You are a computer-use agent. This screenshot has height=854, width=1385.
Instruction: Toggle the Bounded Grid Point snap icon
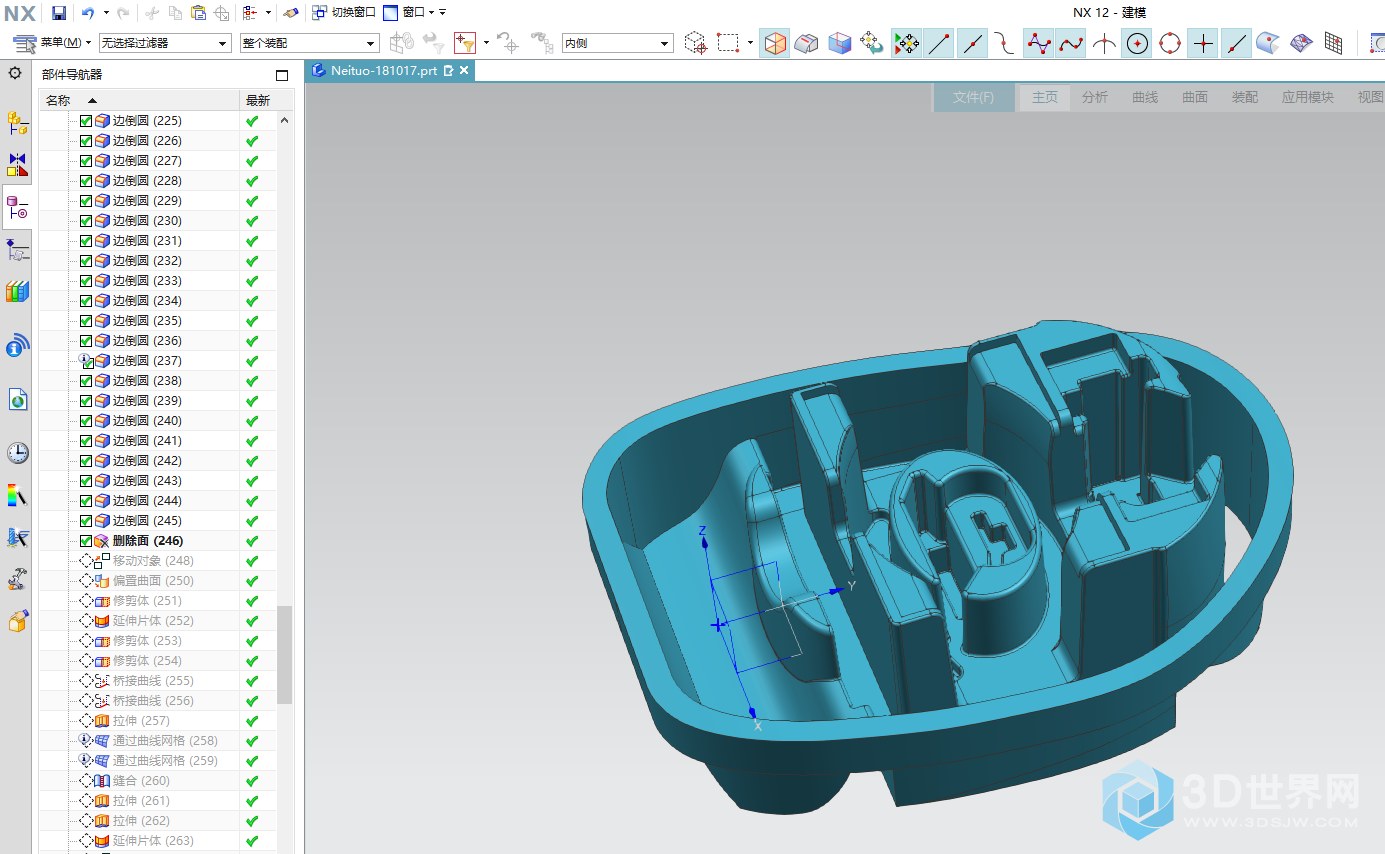[x=1334, y=43]
